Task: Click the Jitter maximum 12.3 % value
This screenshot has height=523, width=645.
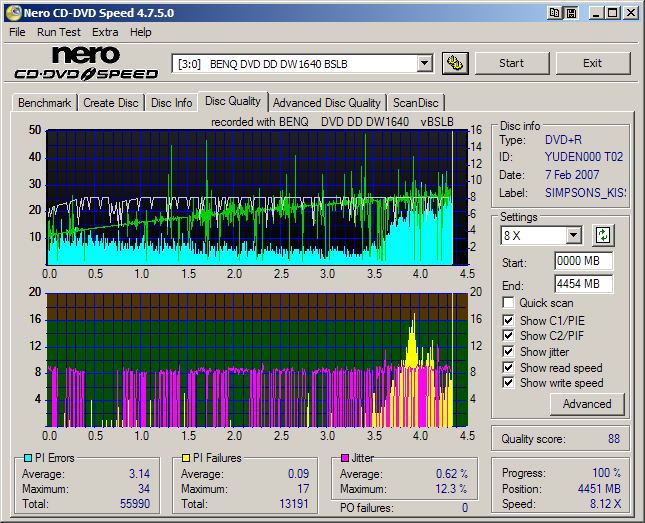Action: (x=451, y=489)
